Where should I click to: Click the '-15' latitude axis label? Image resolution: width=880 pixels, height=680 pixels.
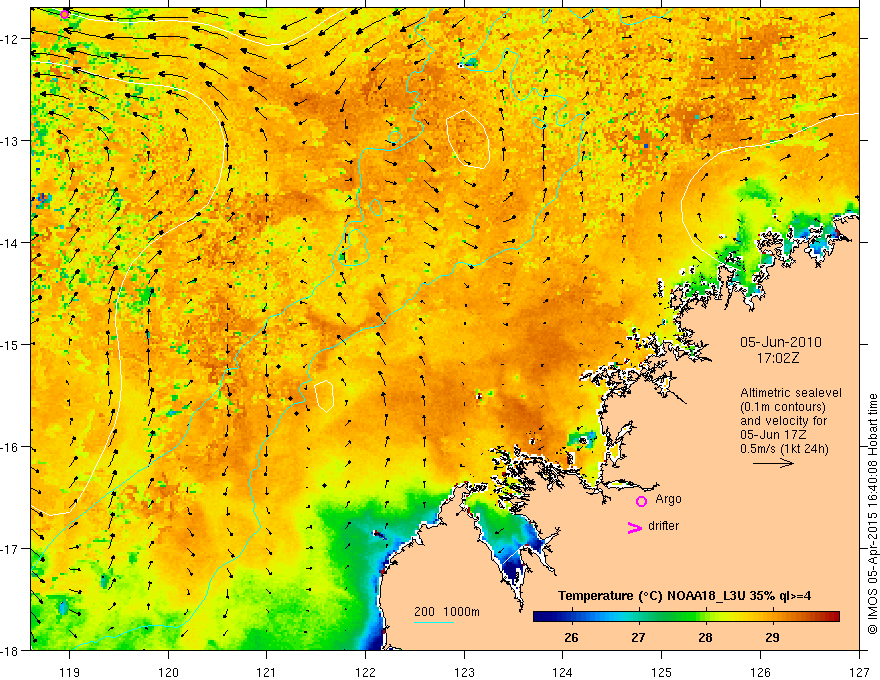pos(12,344)
